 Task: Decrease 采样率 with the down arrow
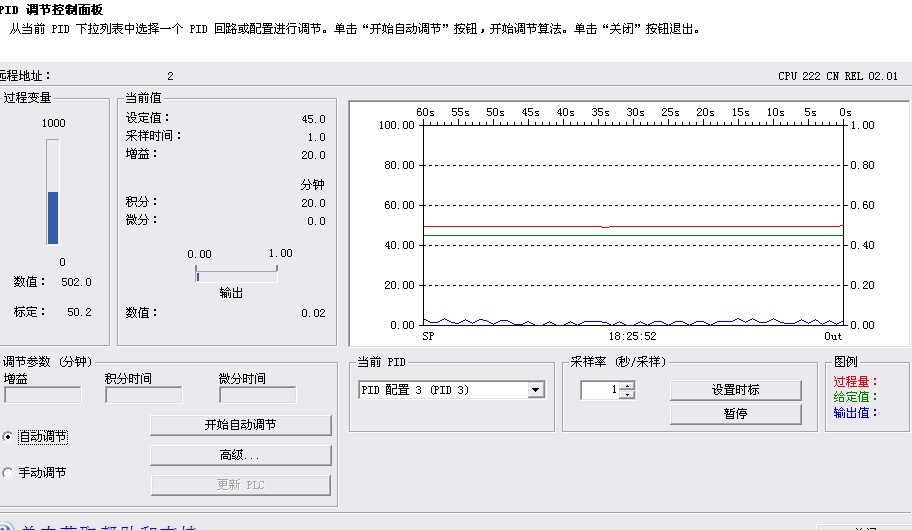coord(627,395)
